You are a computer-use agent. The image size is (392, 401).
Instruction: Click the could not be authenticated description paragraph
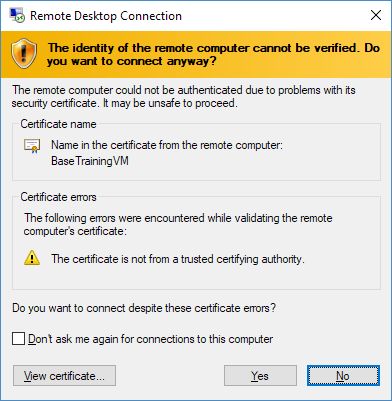pyautogui.click(x=184, y=96)
